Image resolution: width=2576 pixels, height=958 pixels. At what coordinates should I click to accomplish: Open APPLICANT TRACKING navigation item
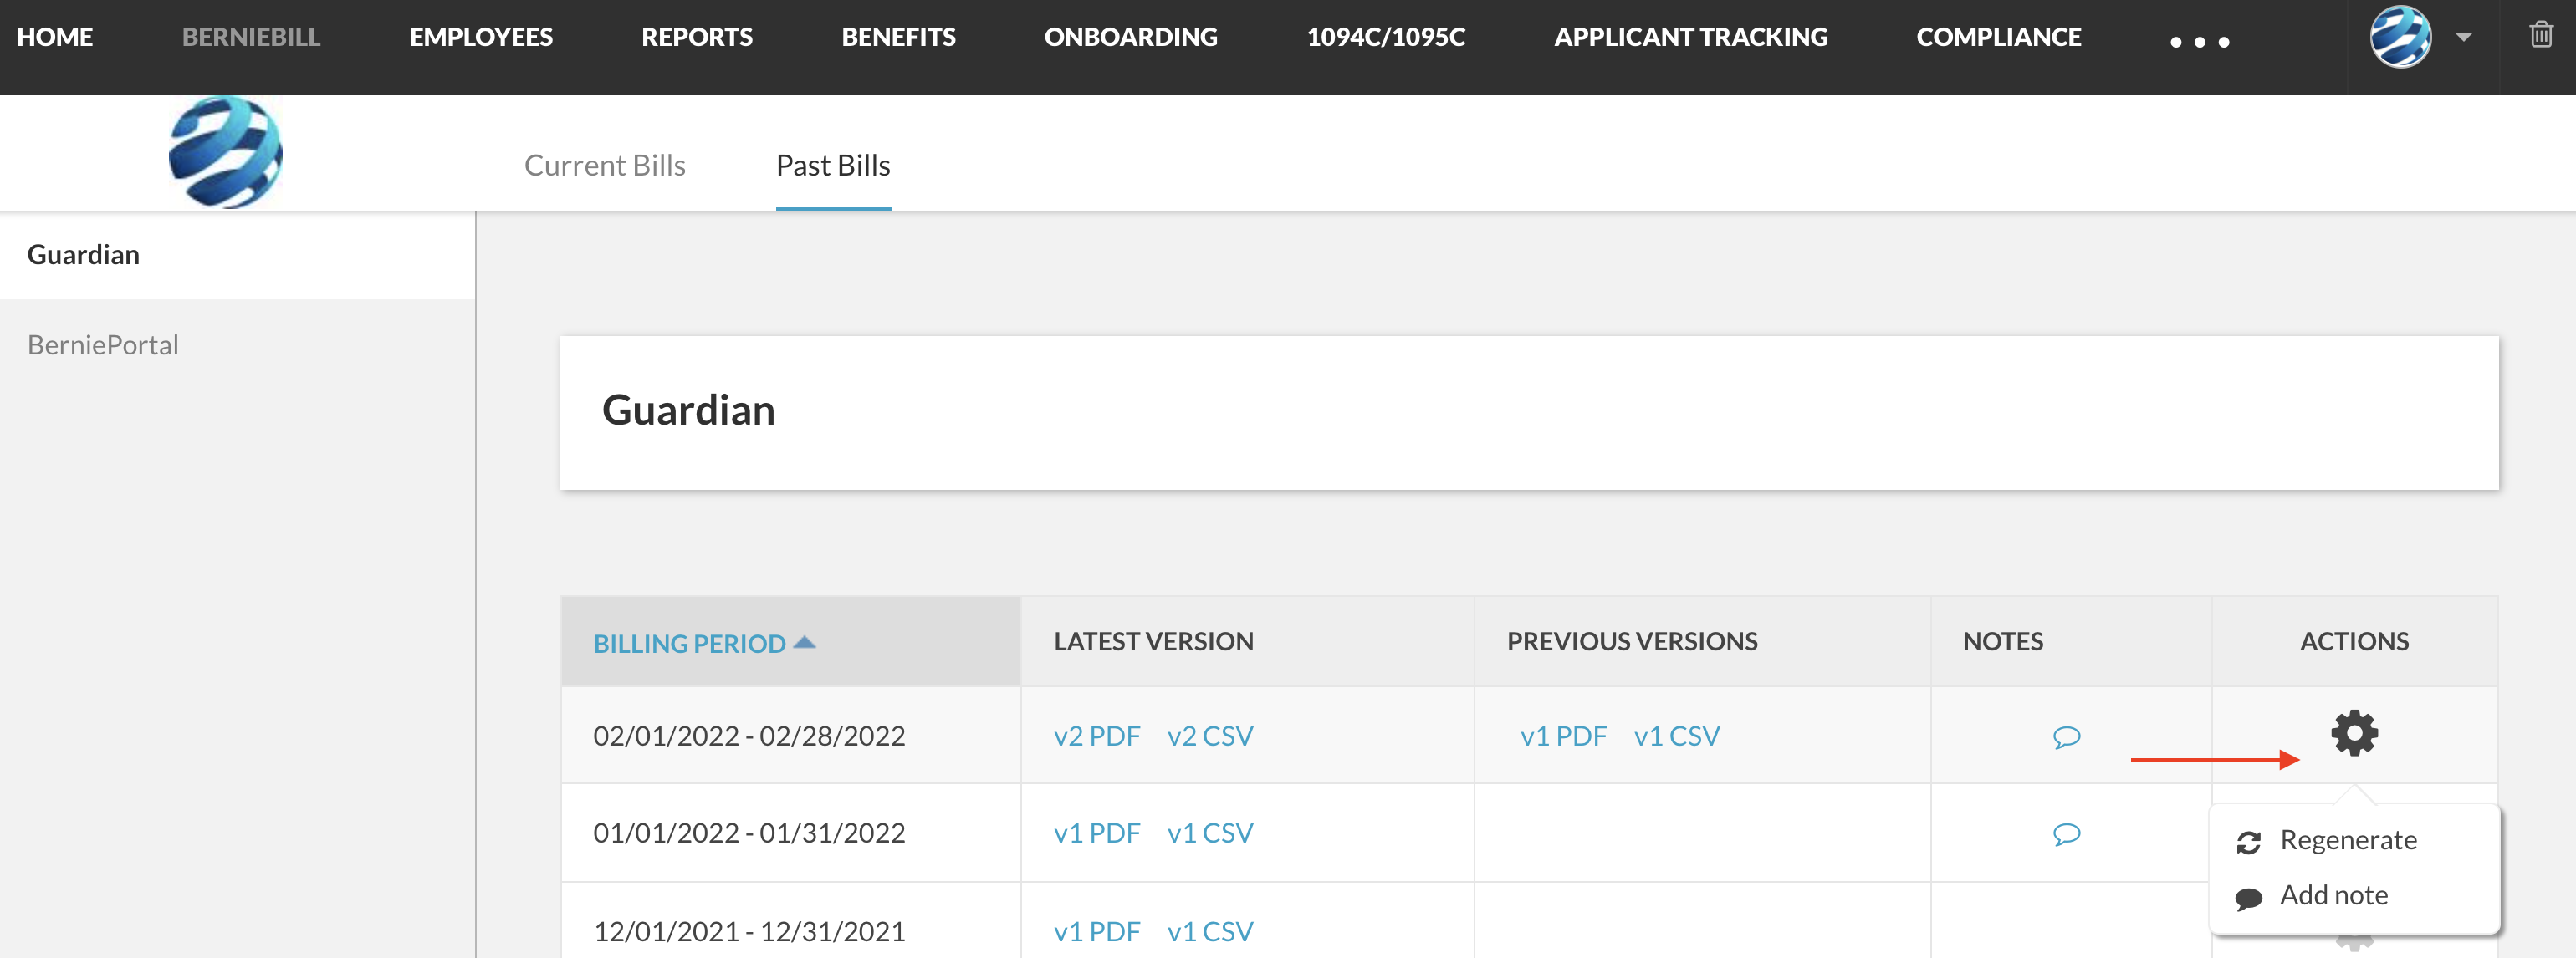1690,37
